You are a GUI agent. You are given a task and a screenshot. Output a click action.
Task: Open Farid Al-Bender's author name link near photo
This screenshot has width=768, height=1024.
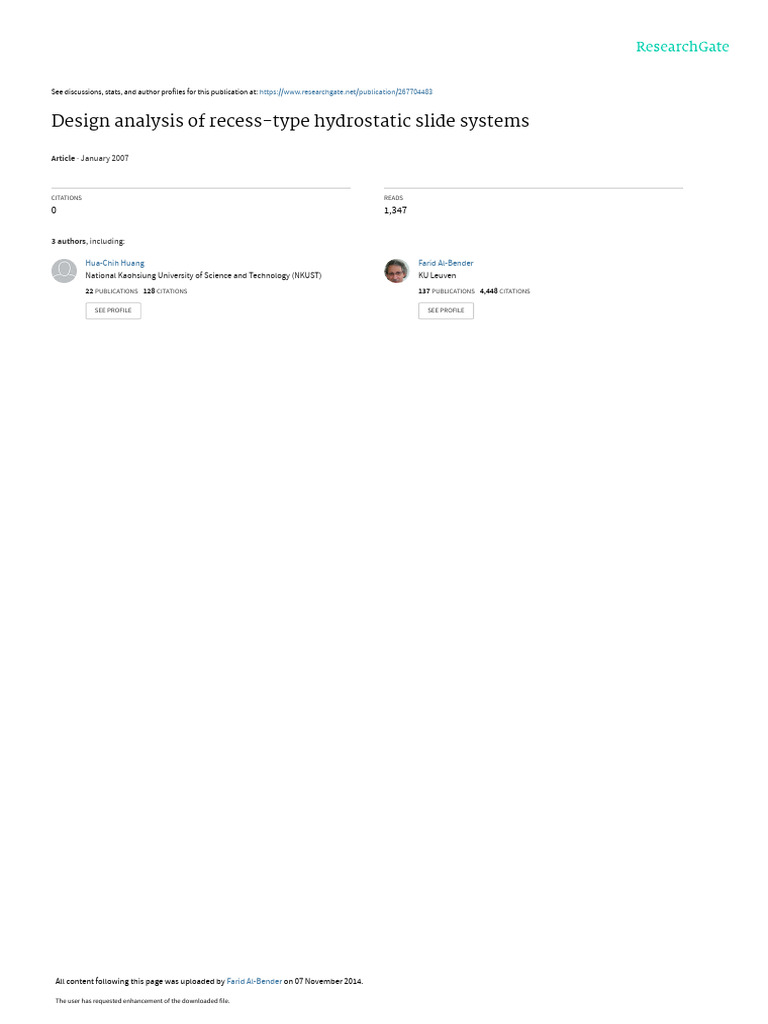[446, 263]
